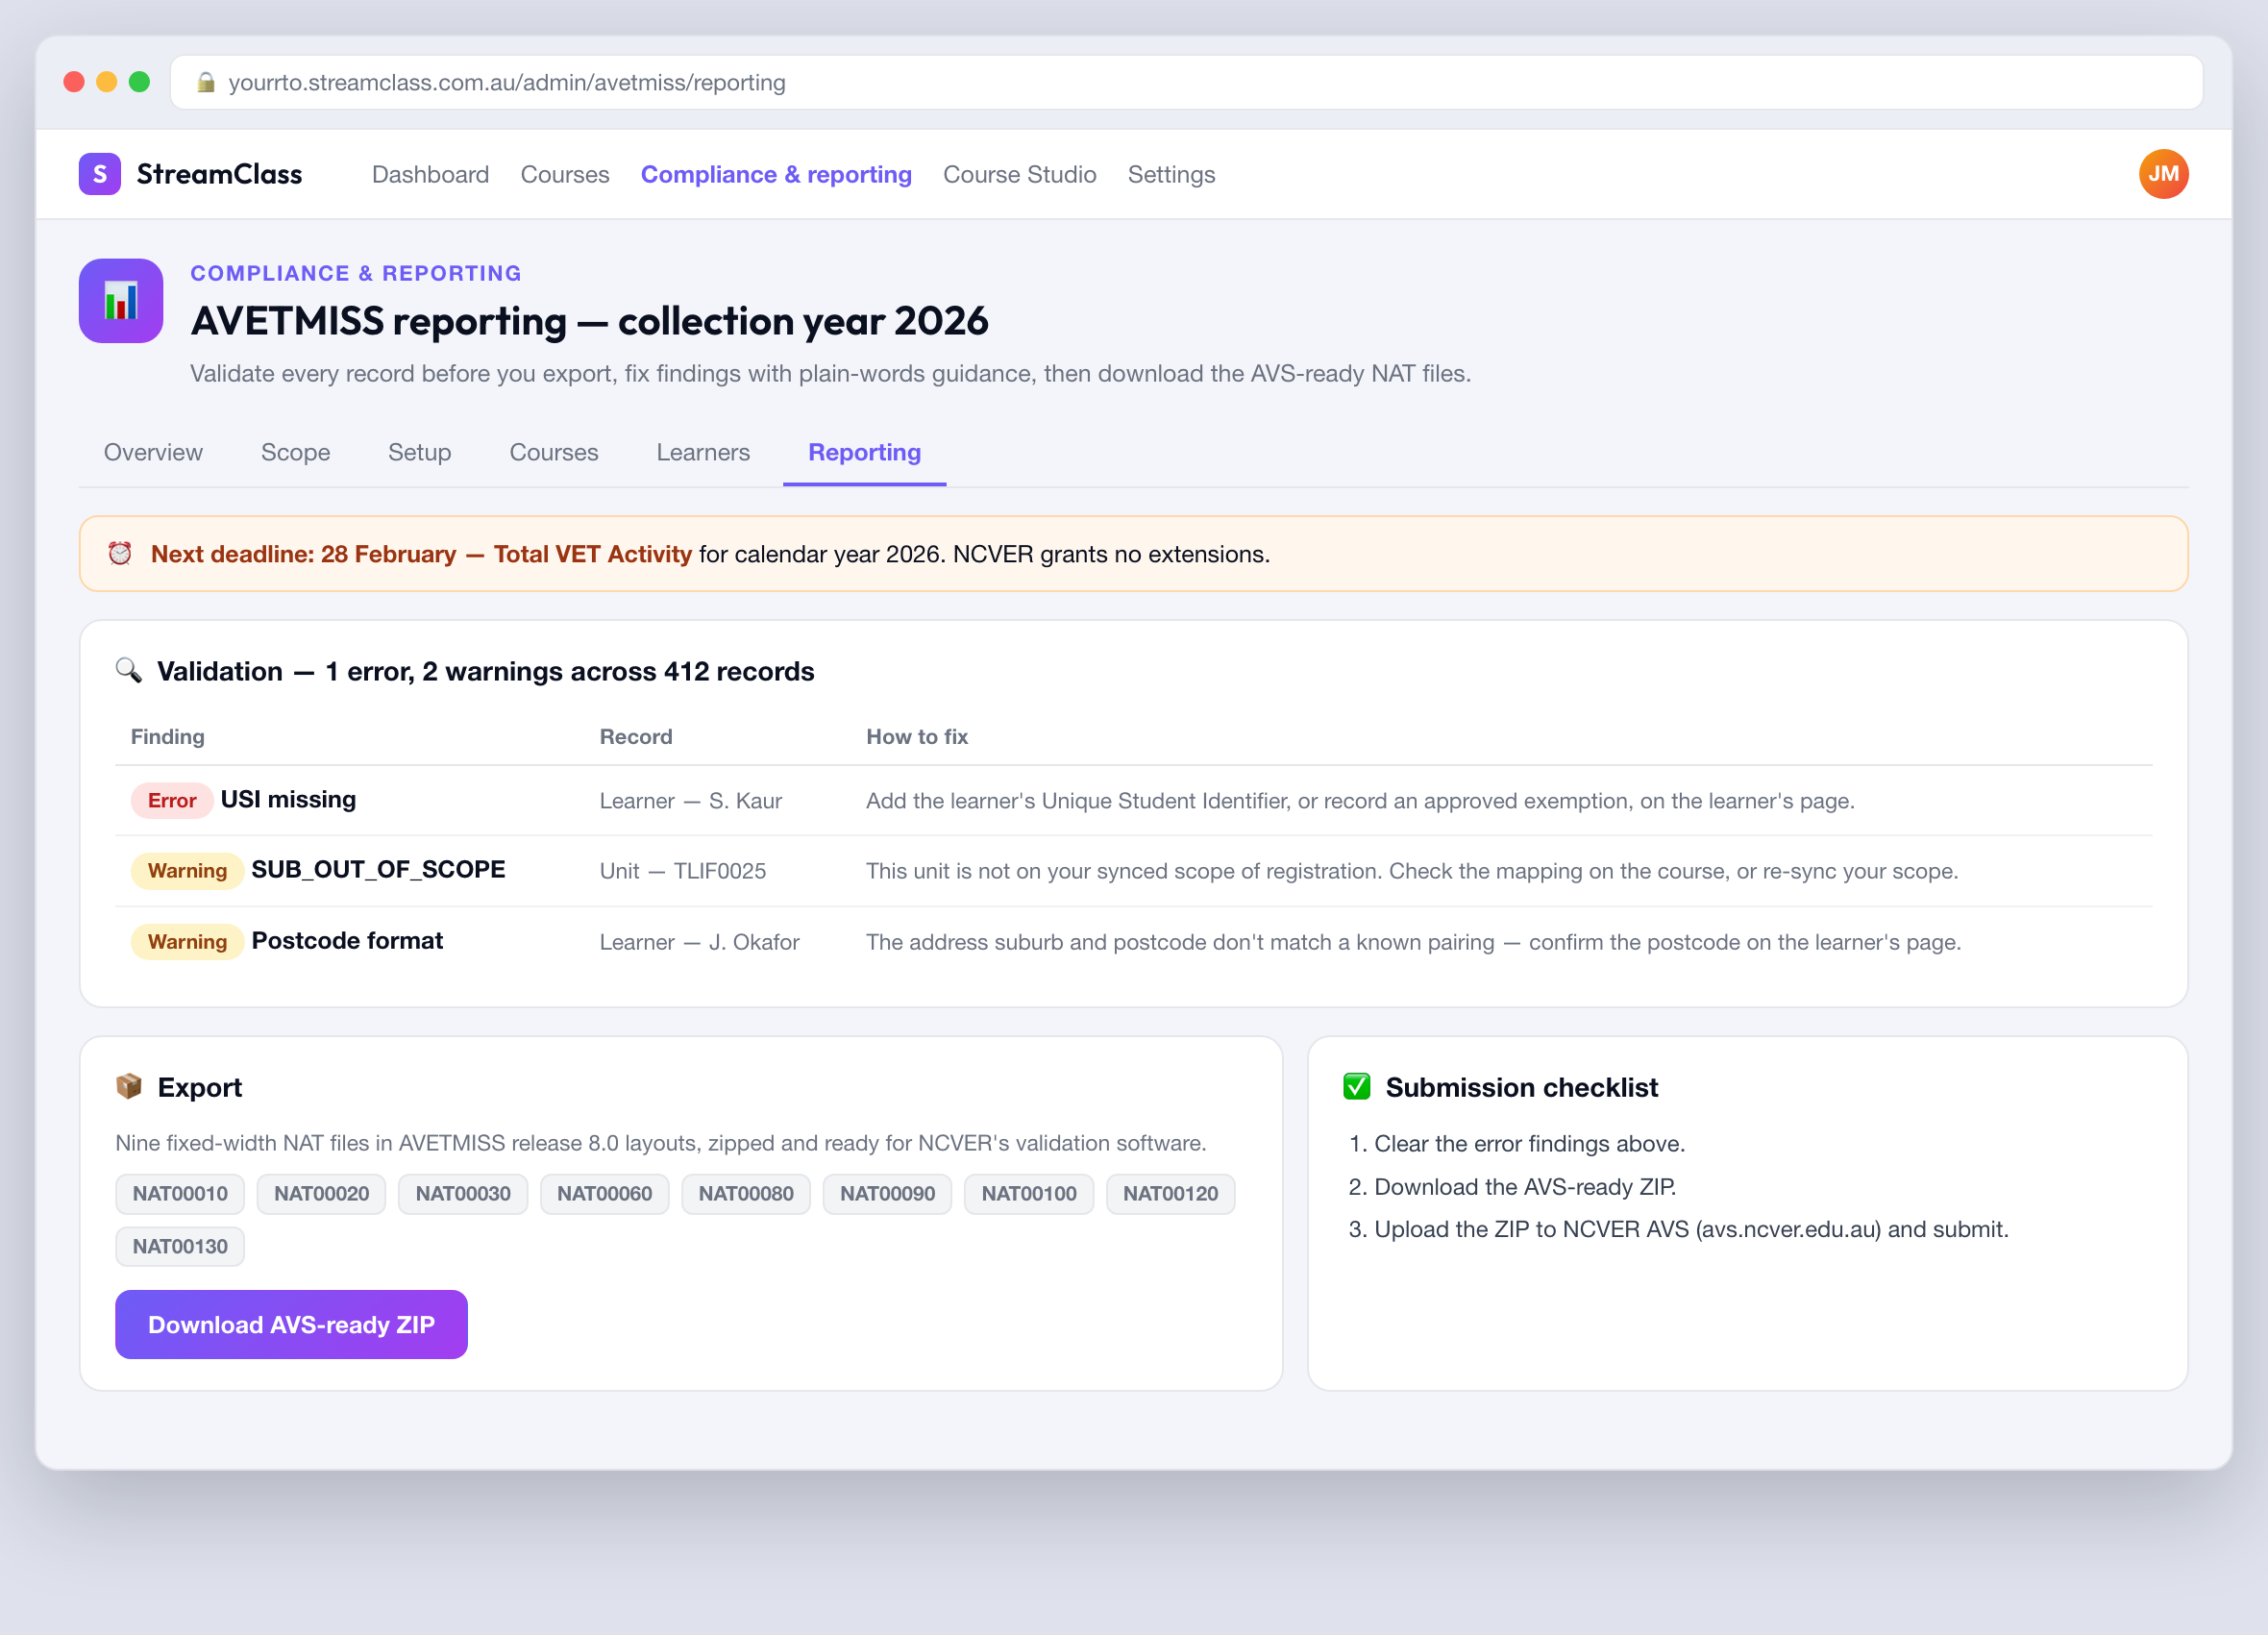The height and width of the screenshot is (1635, 2268).
Task: Click the NAT00100 file chip
Action: (1029, 1193)
